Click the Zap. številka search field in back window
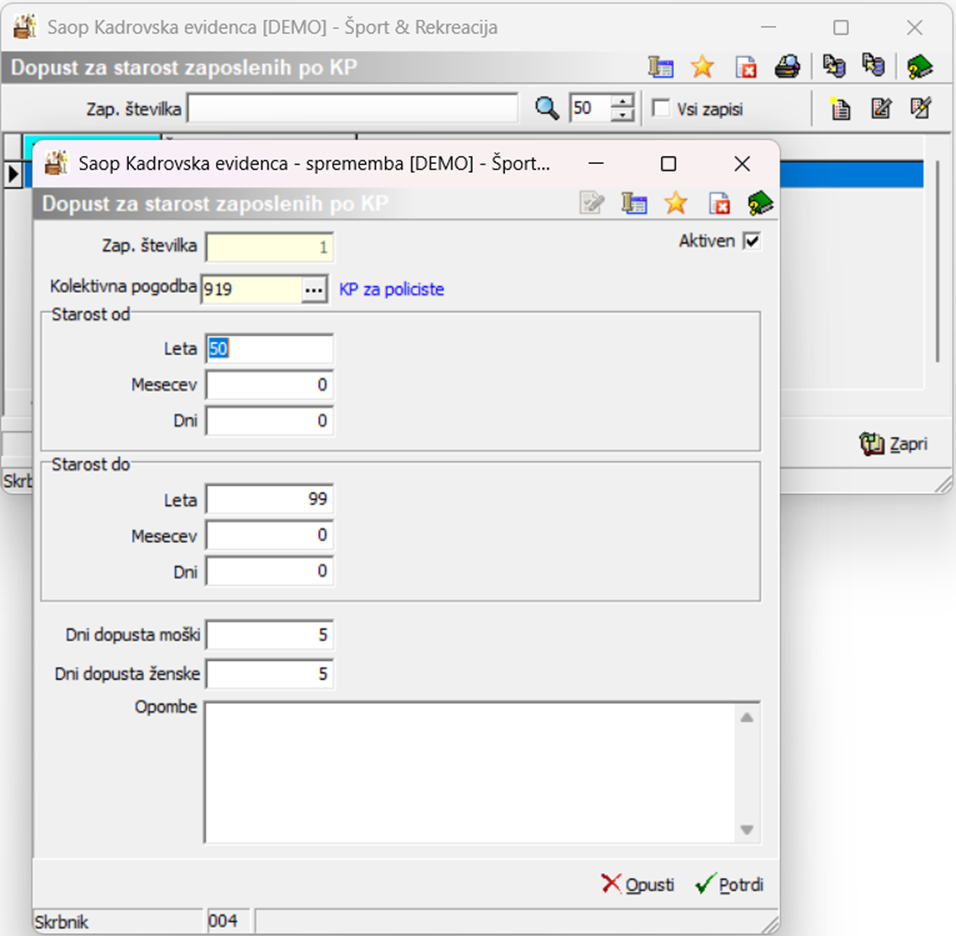The image size is (956, 936). click(353, 109)
